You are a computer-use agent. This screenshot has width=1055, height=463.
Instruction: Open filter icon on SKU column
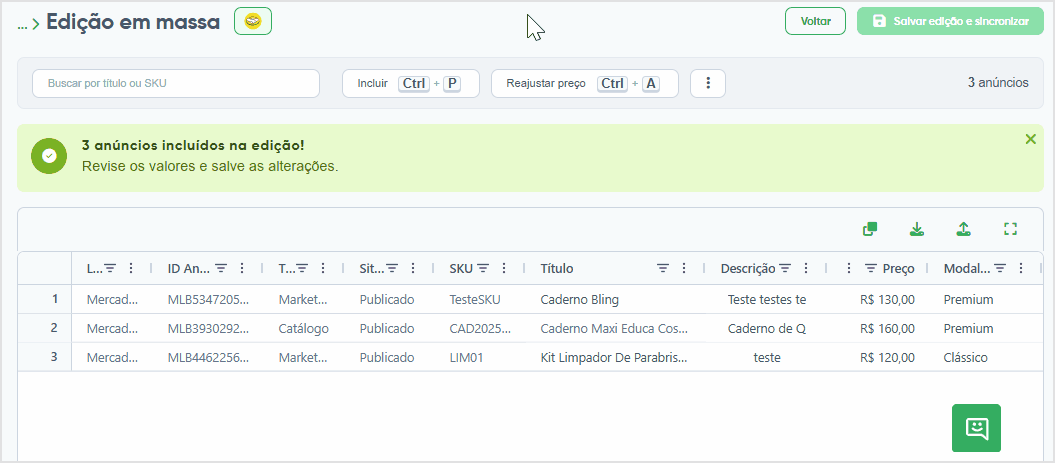click(x=483, y=268)
